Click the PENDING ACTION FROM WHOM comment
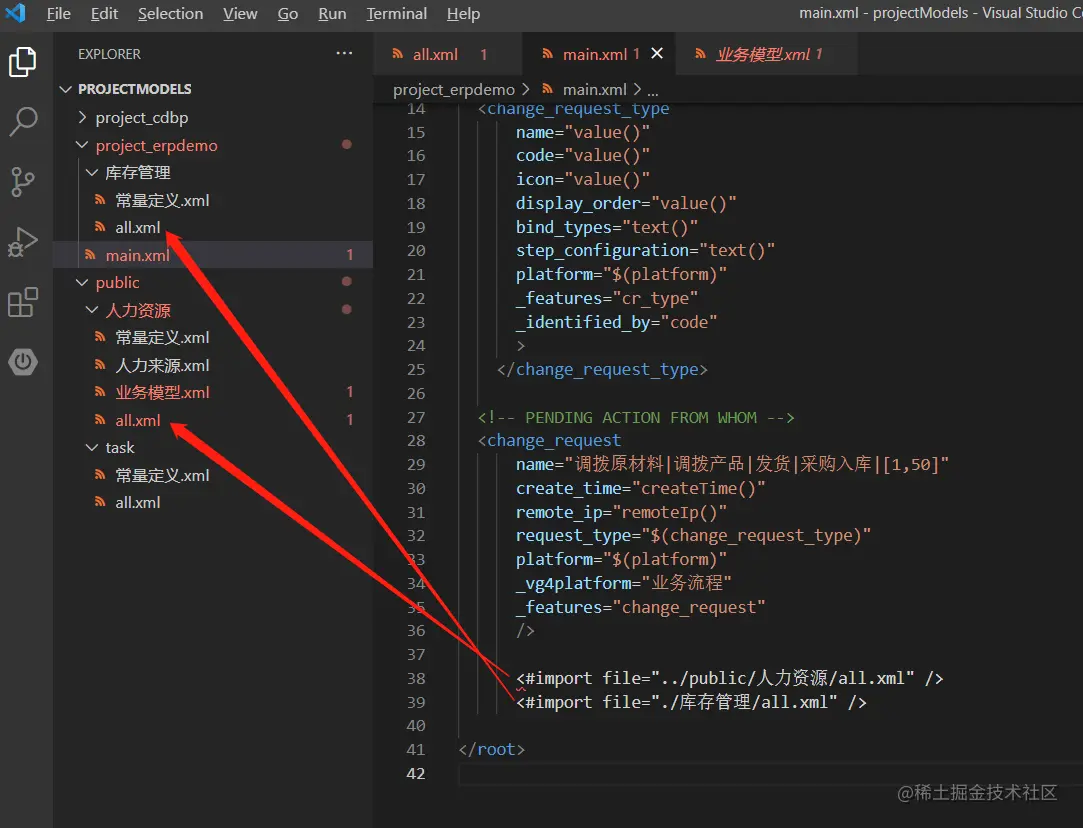 point(635,418)
